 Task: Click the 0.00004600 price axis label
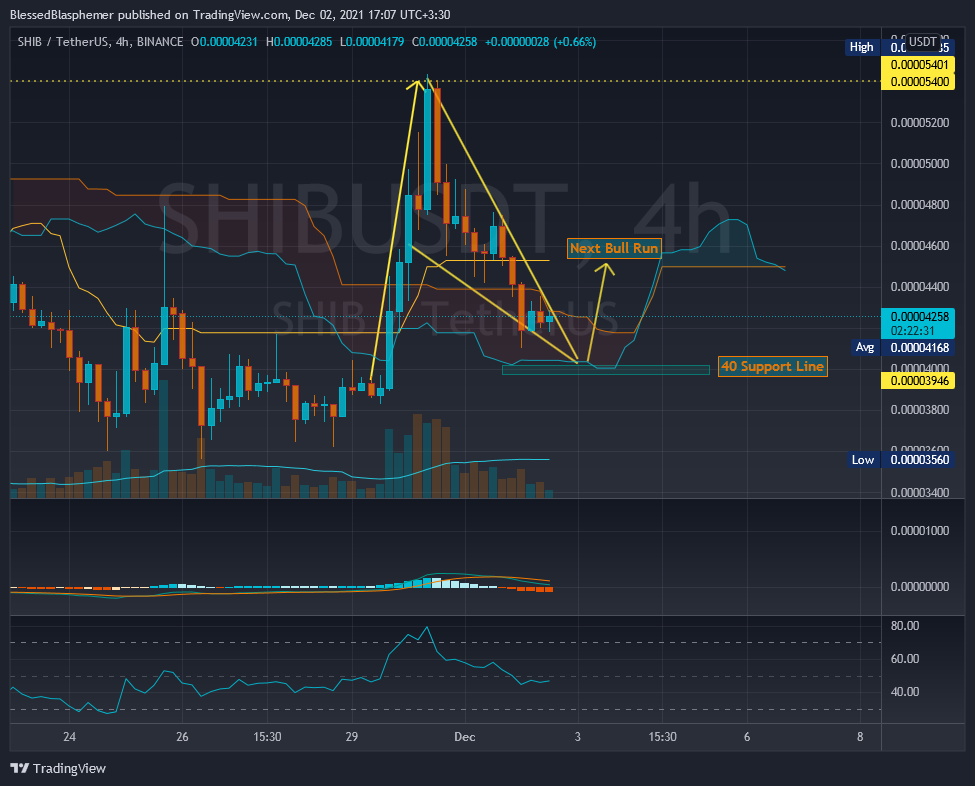(x=920, y=246)
